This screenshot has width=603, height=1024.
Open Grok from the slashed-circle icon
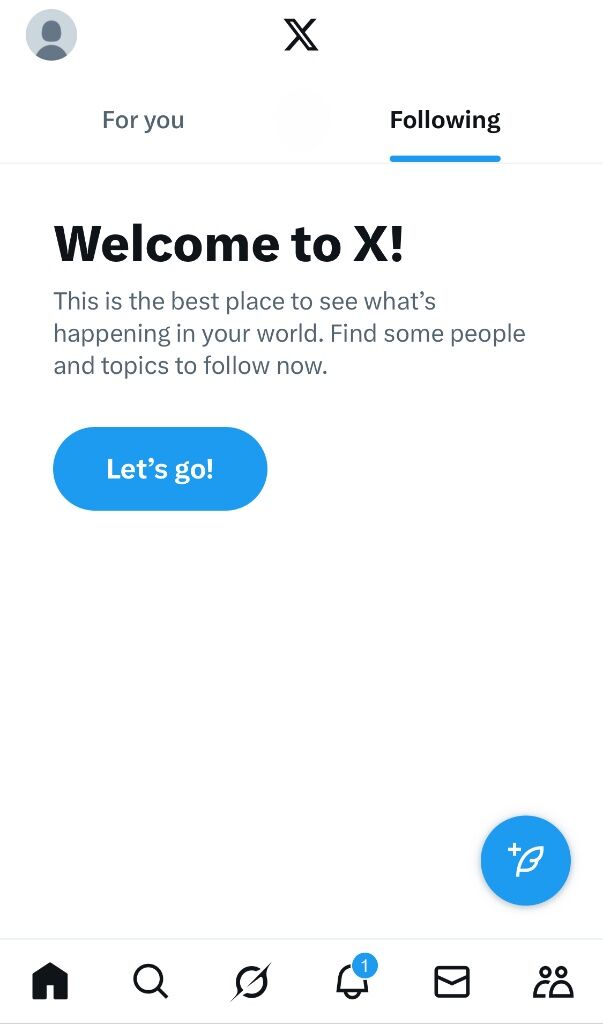(252, 982)
